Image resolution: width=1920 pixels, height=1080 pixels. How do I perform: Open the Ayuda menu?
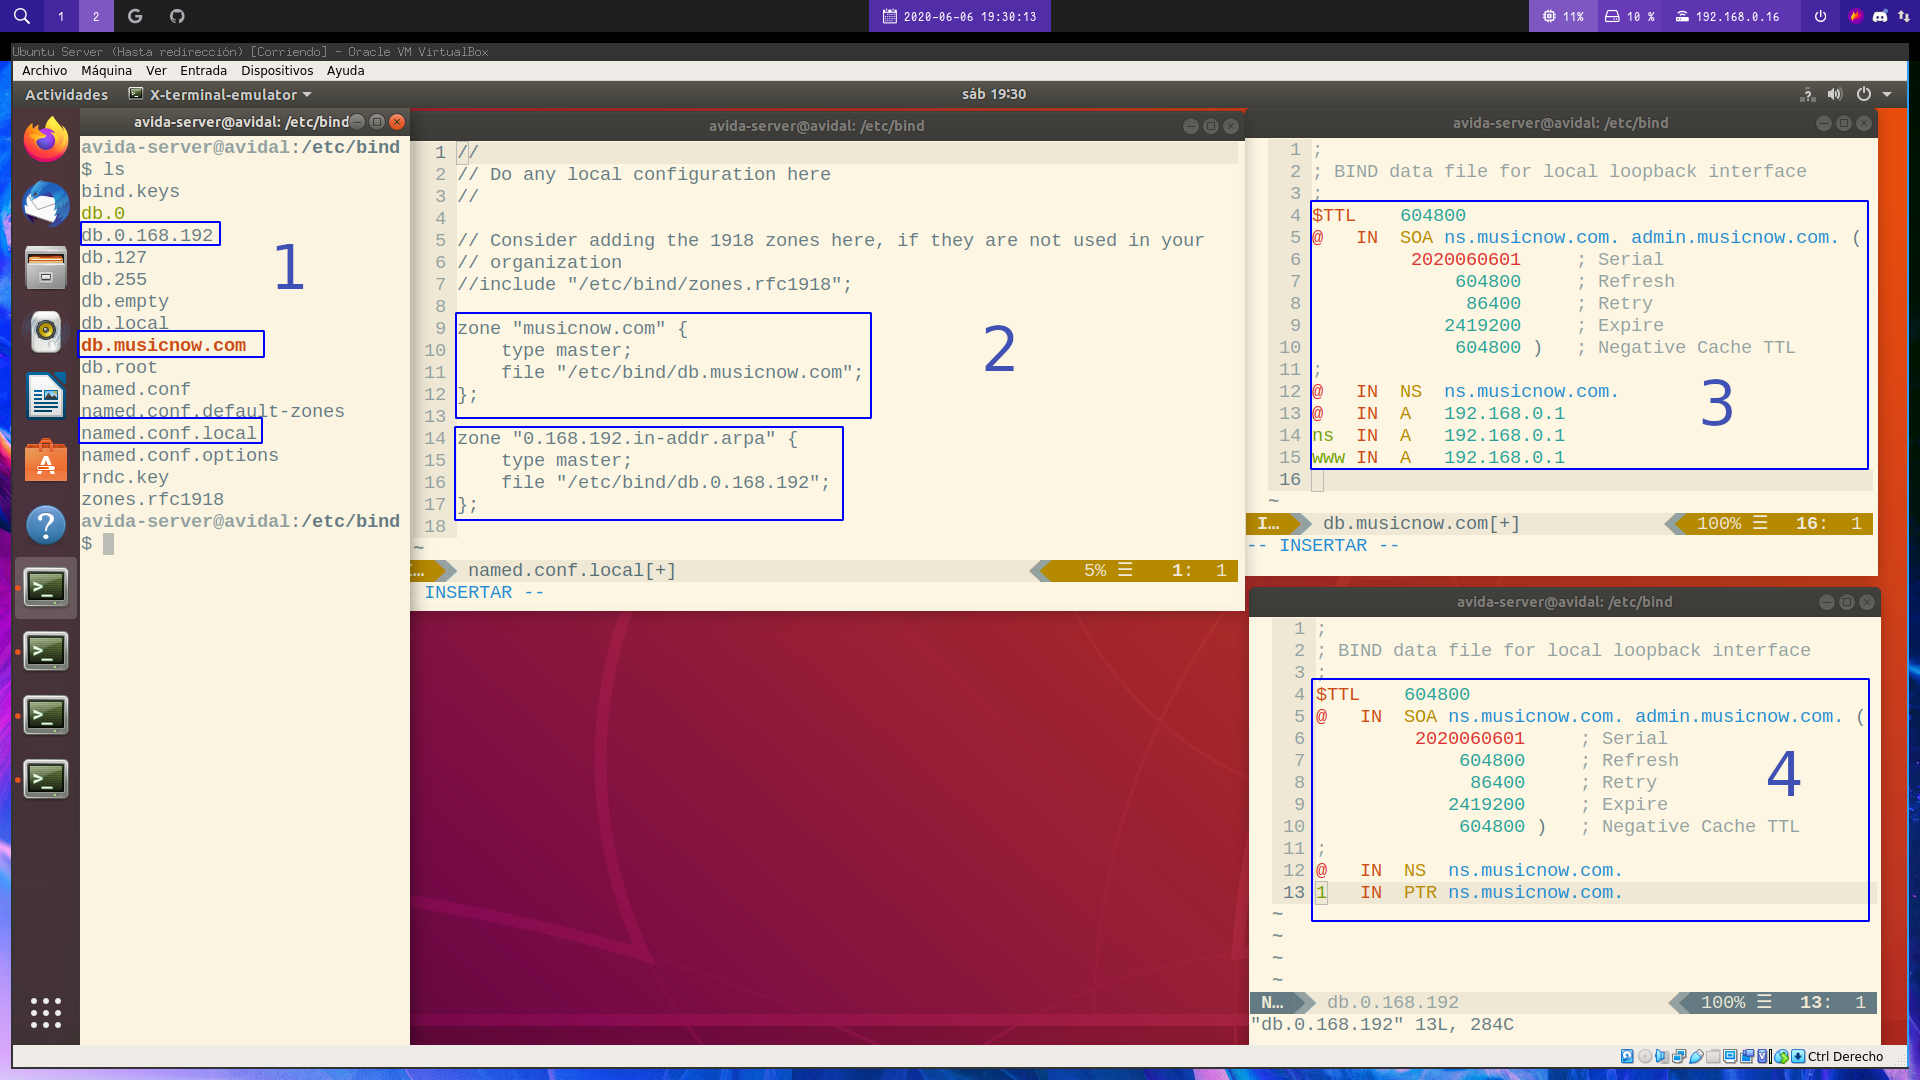click(x=345, y=71)
